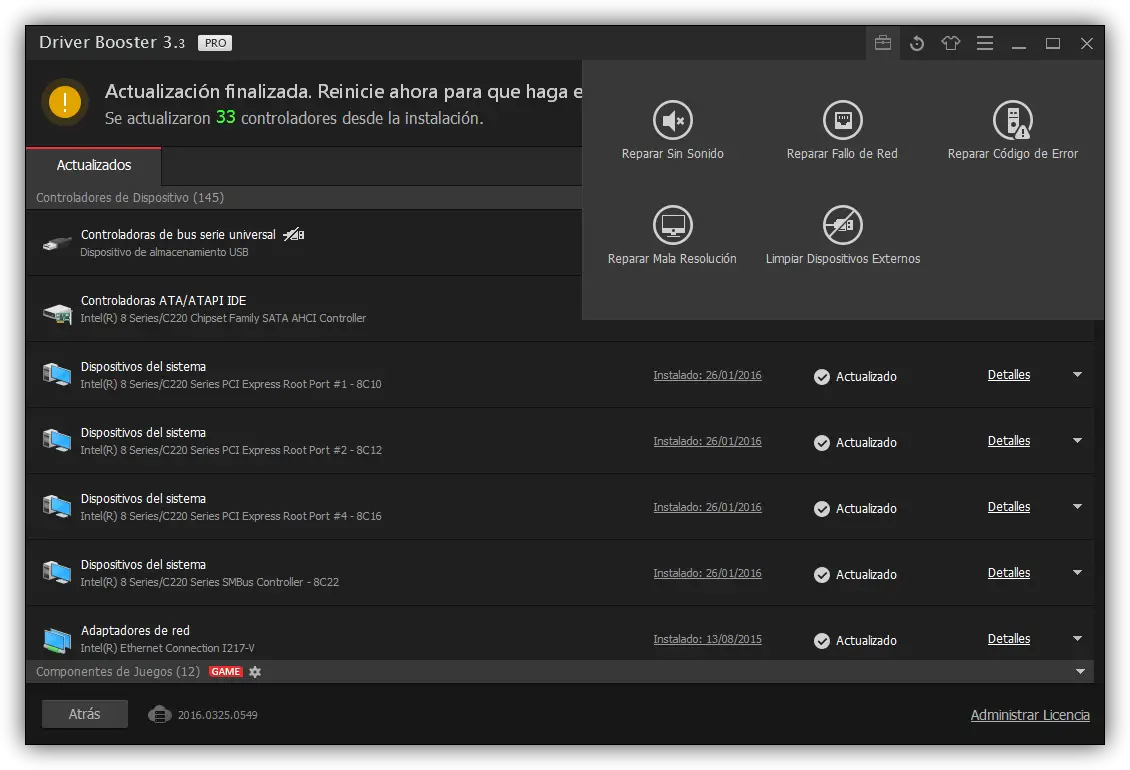Viewport: 1130px width, 770px height.
Task: Click the Driver Booster 3.3 title text
Action: [x=112, y=43]
